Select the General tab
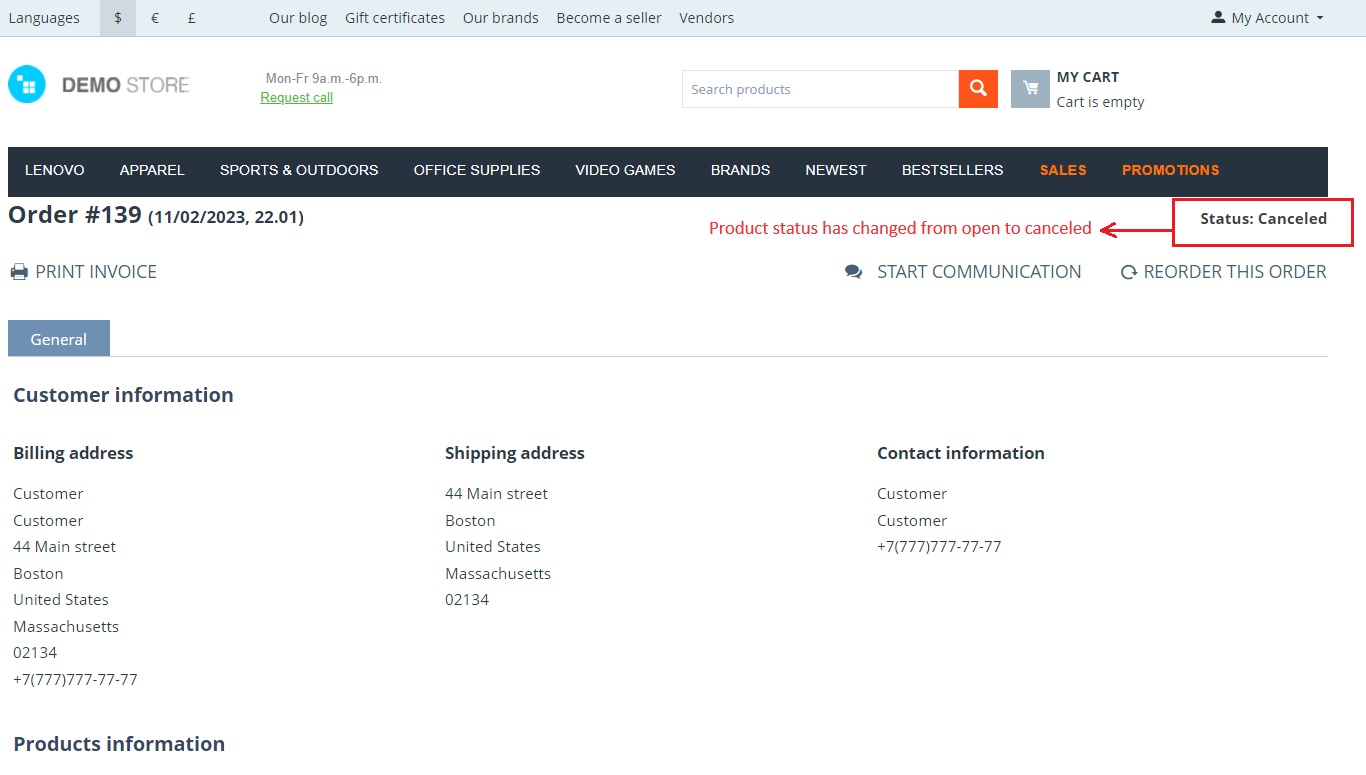1366x775 pixels. pos(59,339)
